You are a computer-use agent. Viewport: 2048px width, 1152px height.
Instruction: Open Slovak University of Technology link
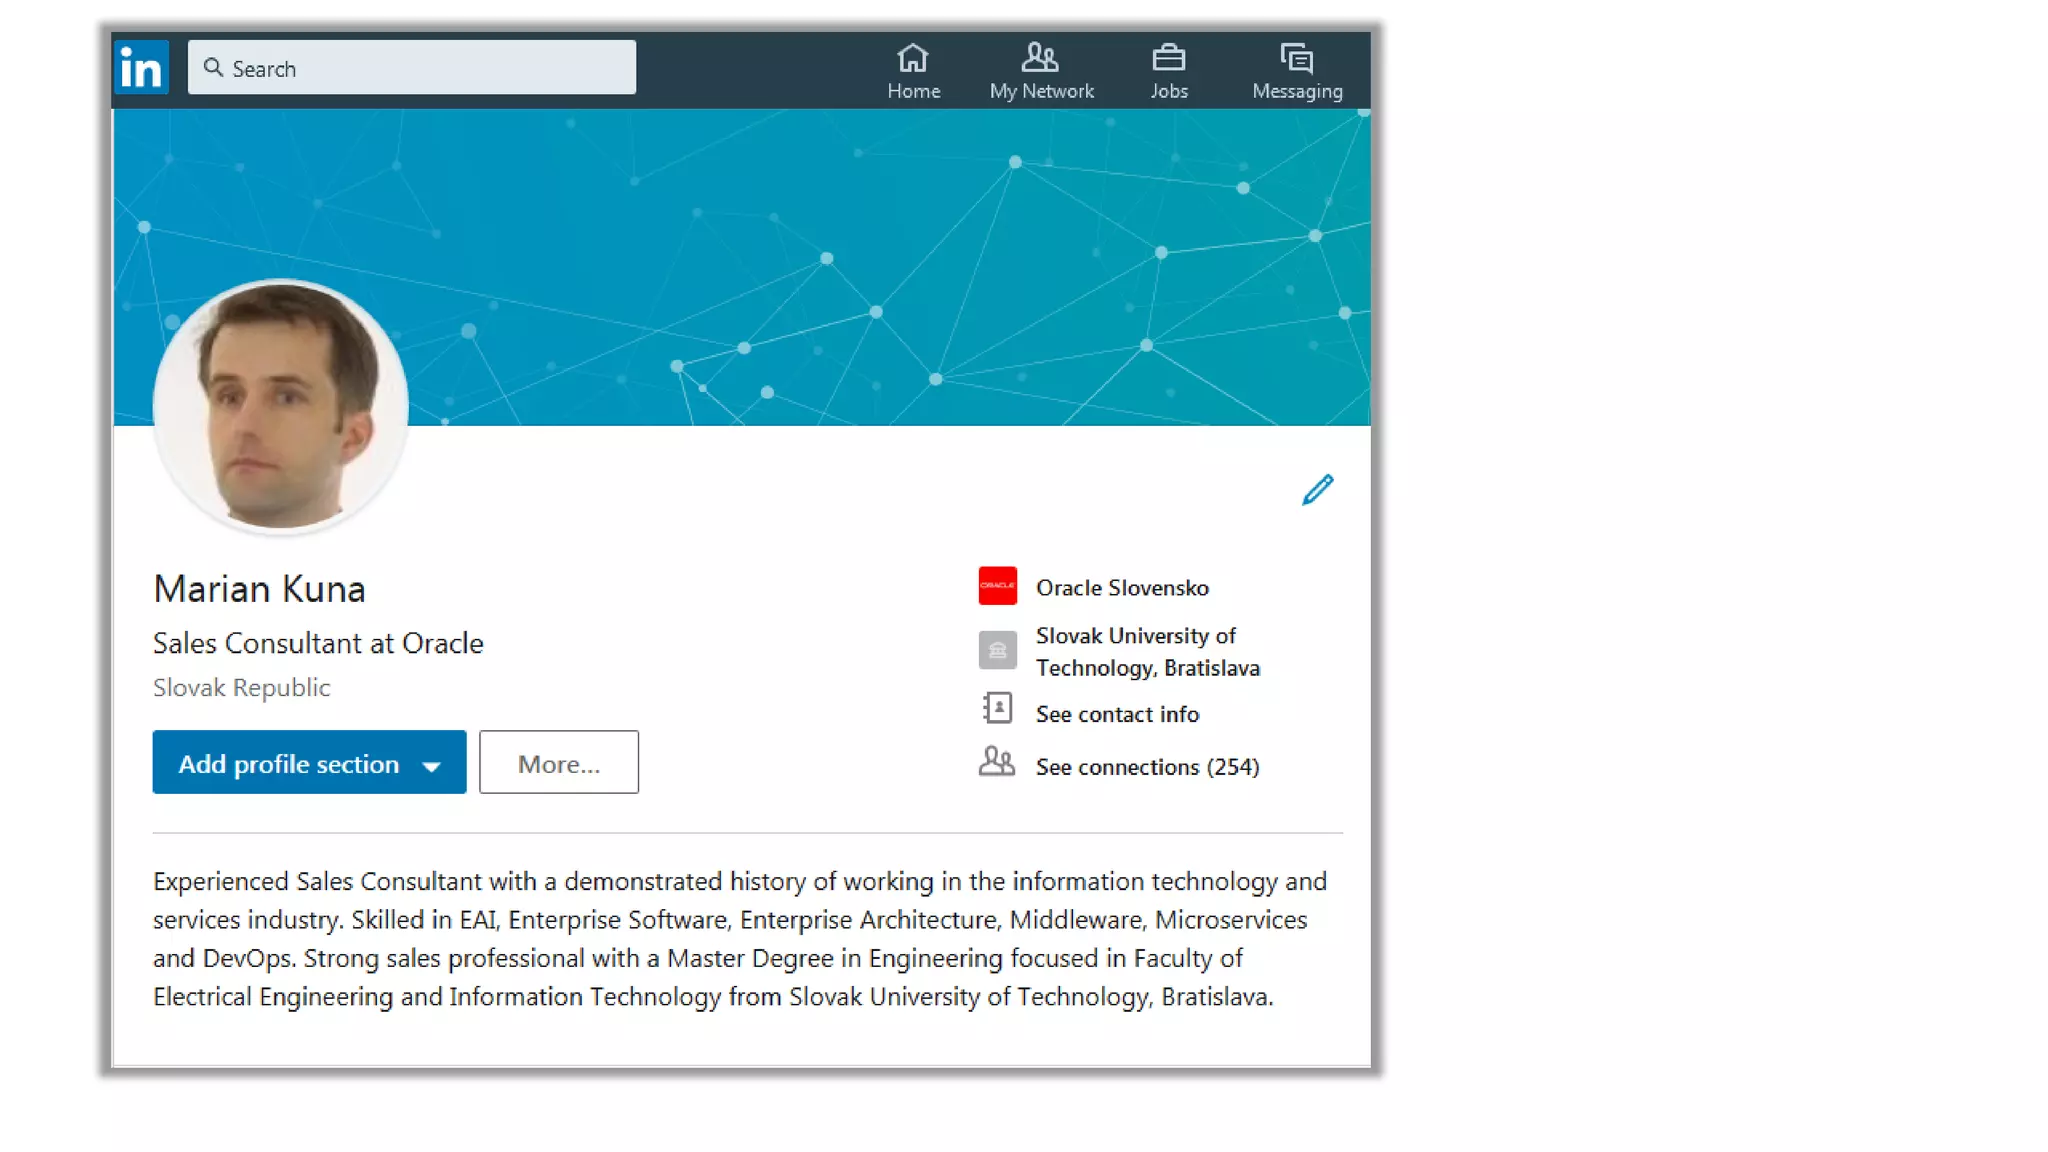(x=1148, y=652)
